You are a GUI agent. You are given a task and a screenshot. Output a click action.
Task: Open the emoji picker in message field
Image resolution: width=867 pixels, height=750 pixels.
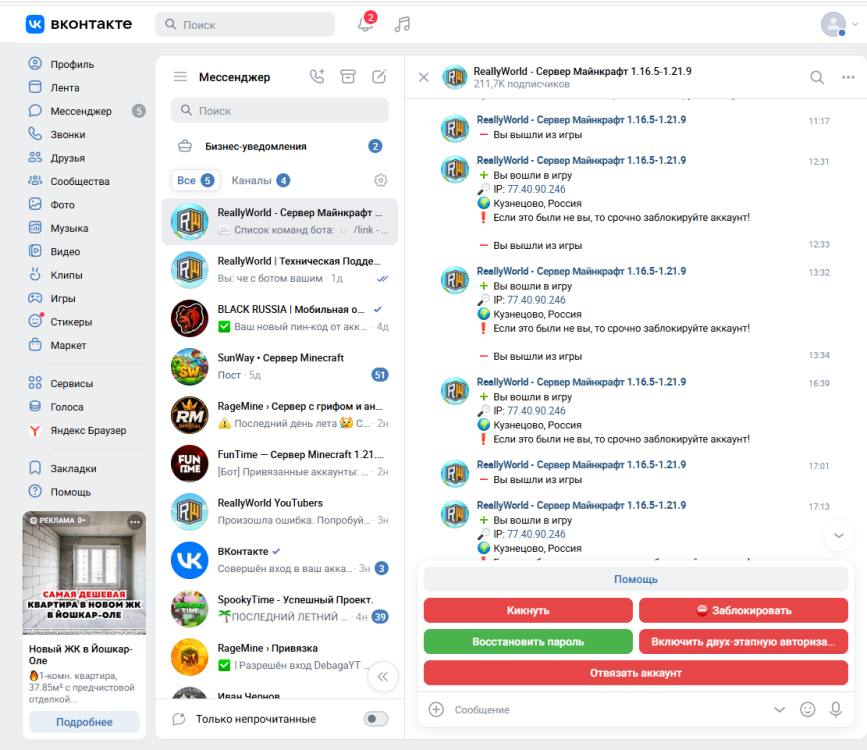[x=807, y=710]
